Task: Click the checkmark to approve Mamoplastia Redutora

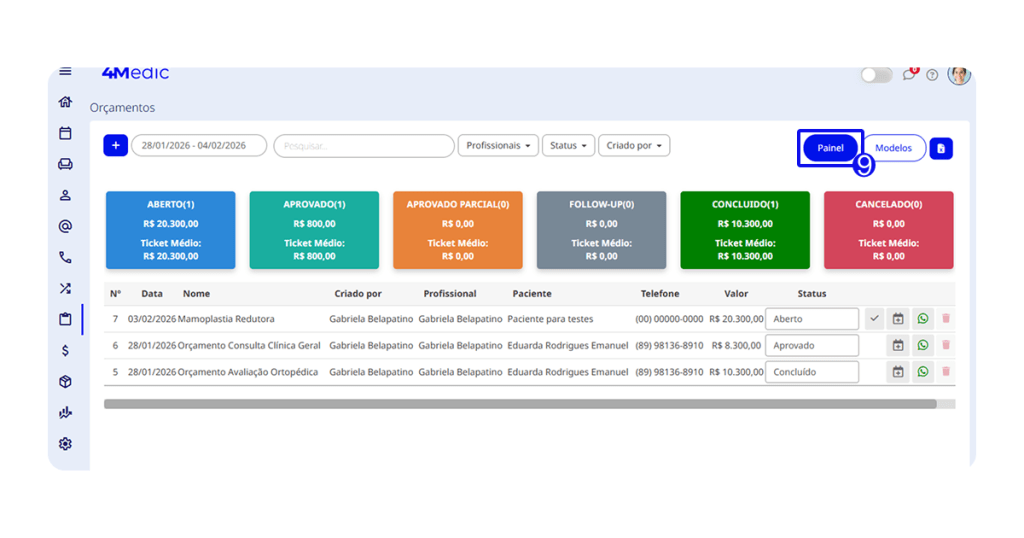Action: pyautogui.click(x=874, y=319)
